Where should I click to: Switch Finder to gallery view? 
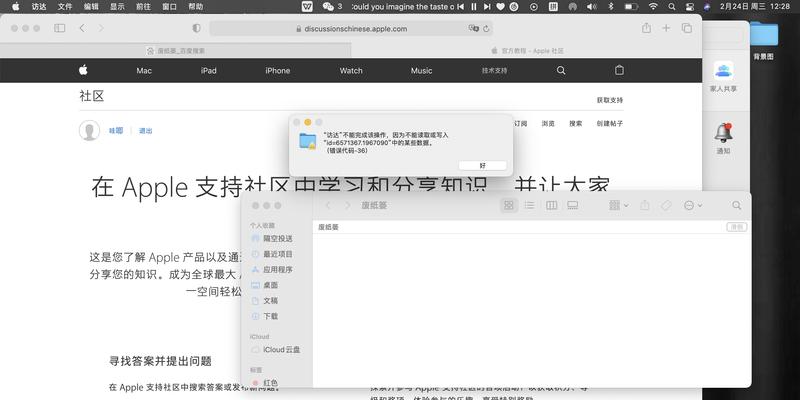[572, 206]
